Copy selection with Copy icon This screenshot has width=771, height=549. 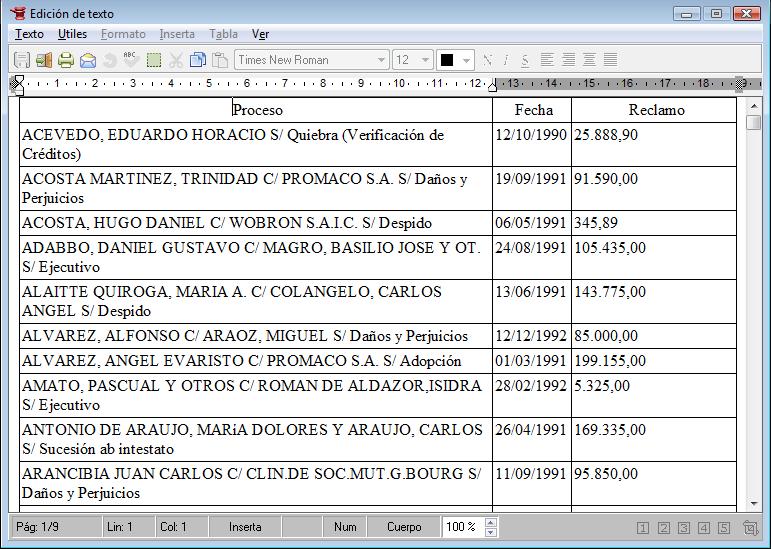click(198, 60)
